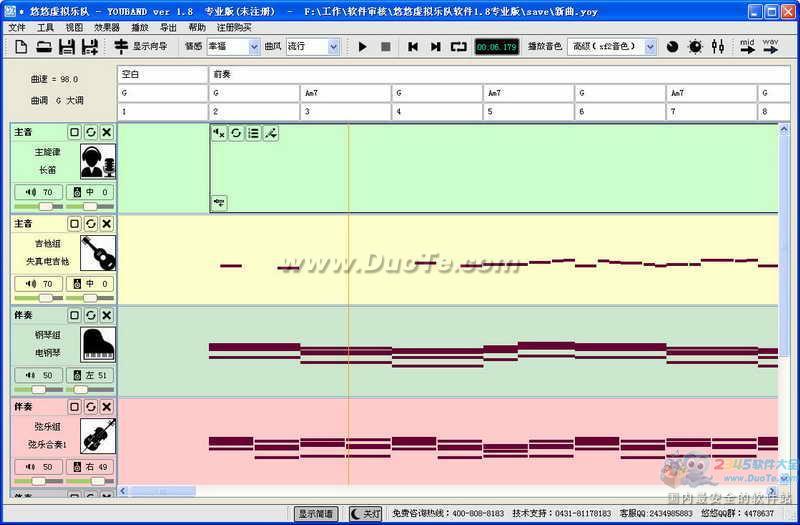Mute the segment in lead melody track
The height and width of the screenshot is (525, 800).
click(219, 133)
